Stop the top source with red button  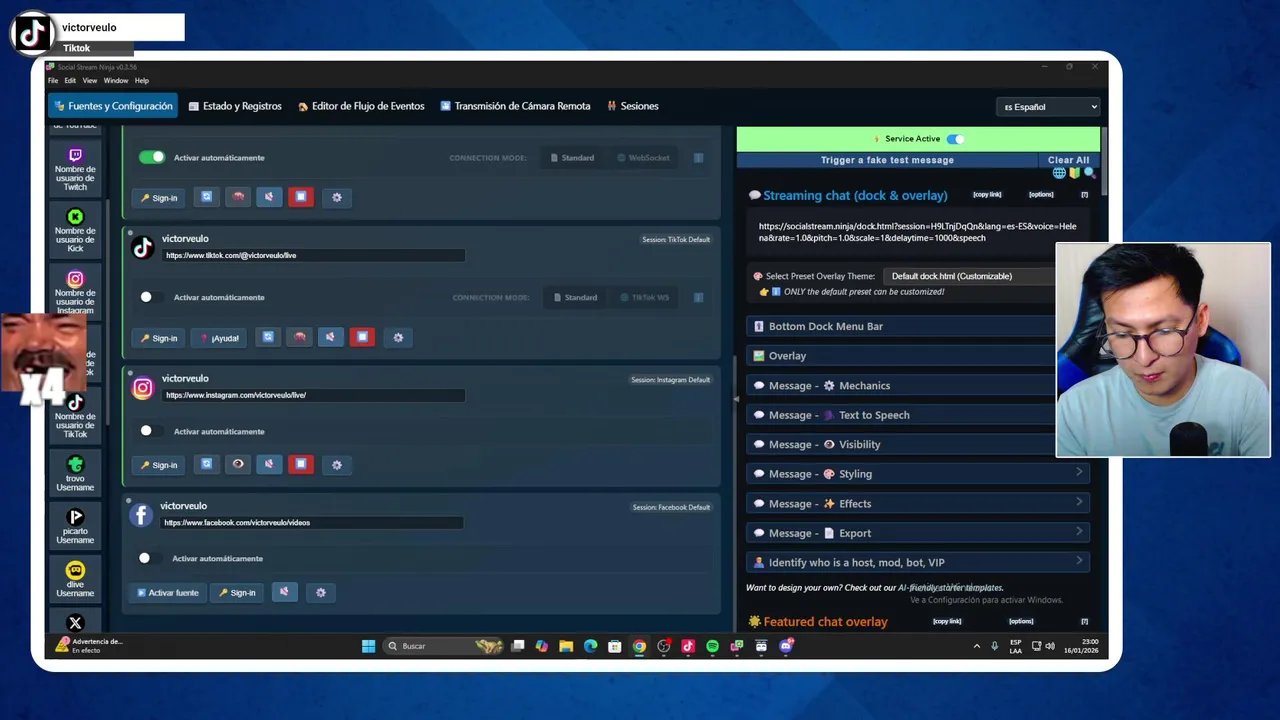point(301,197)
